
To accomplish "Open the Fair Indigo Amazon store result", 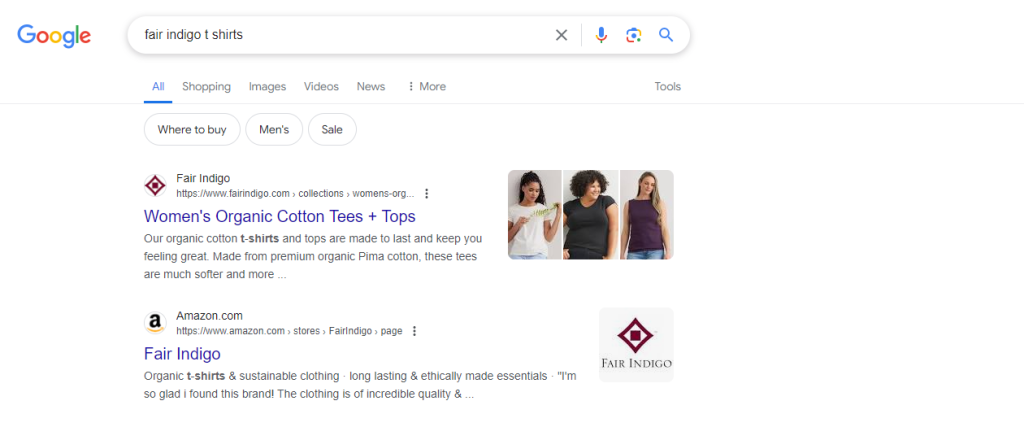I will 182,354.
